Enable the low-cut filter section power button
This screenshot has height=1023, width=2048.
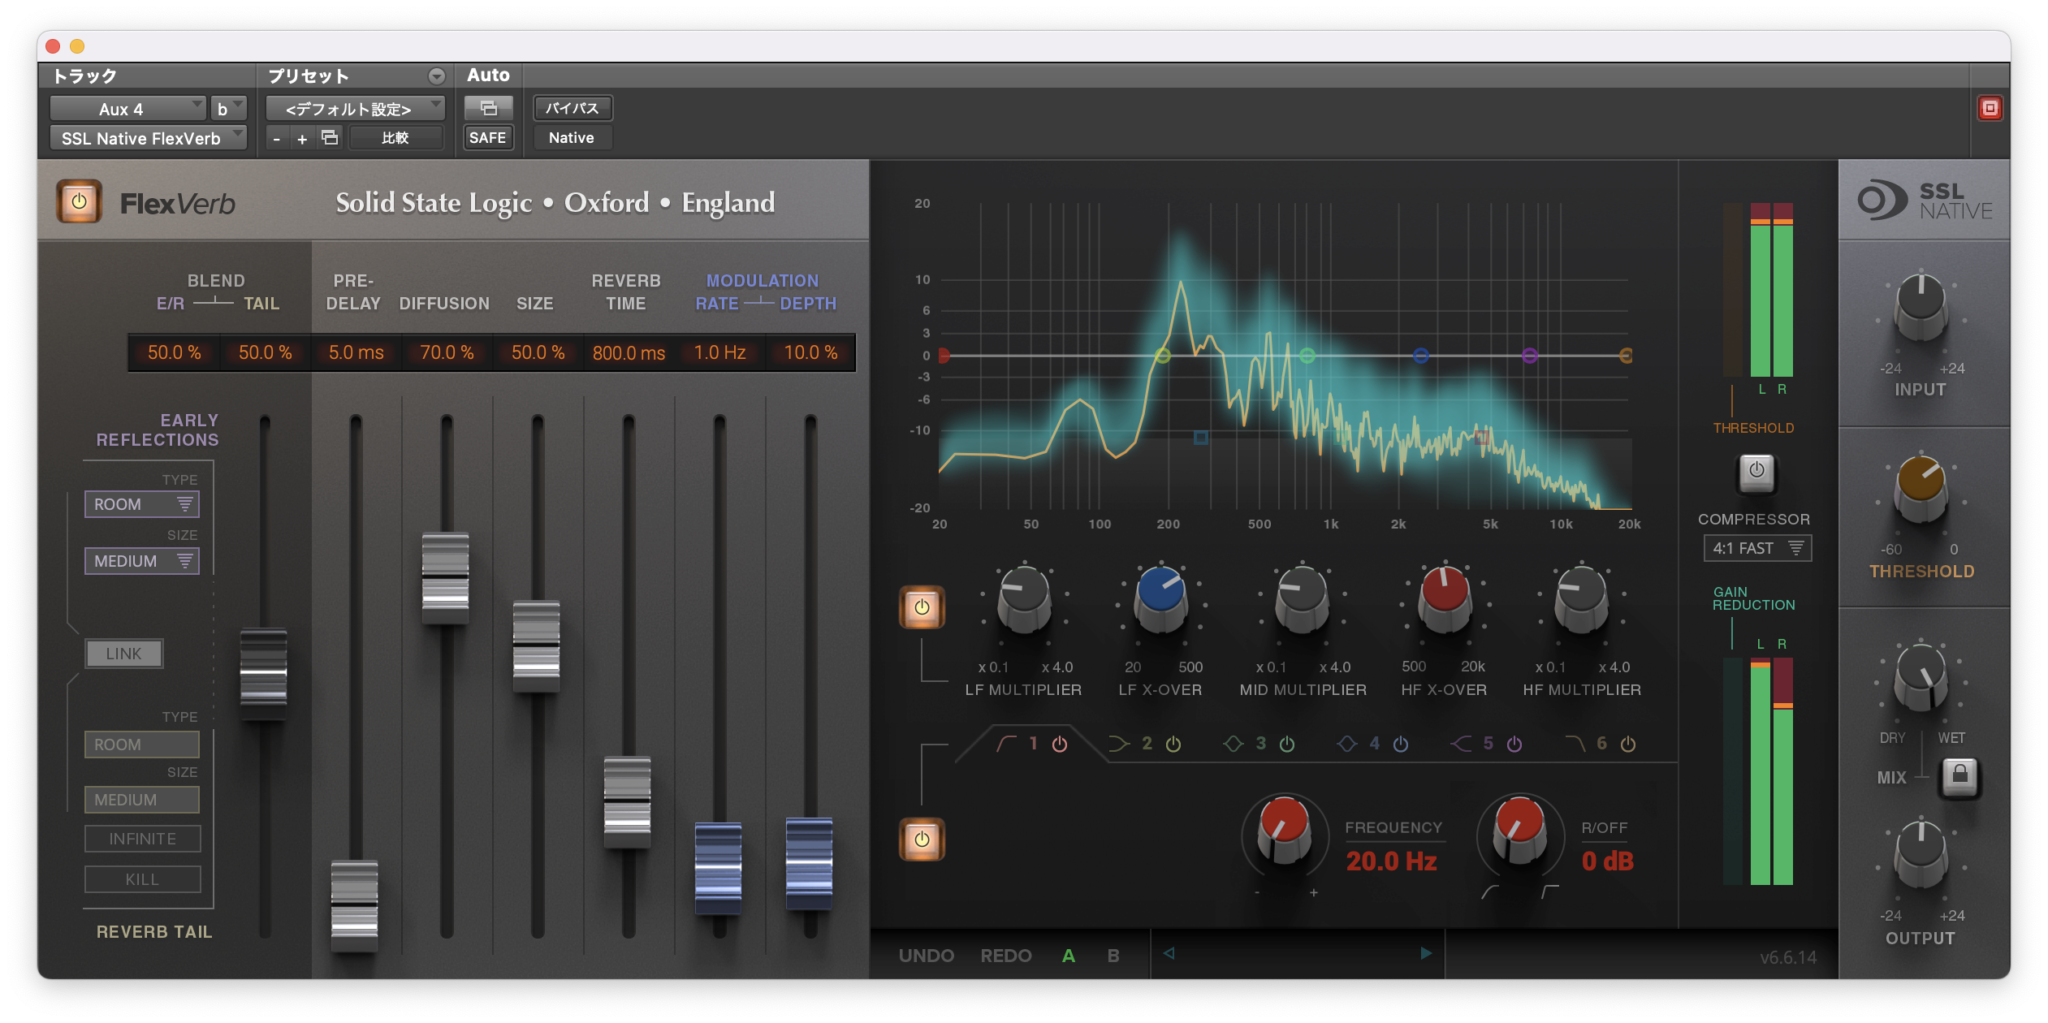pos(921,839)
